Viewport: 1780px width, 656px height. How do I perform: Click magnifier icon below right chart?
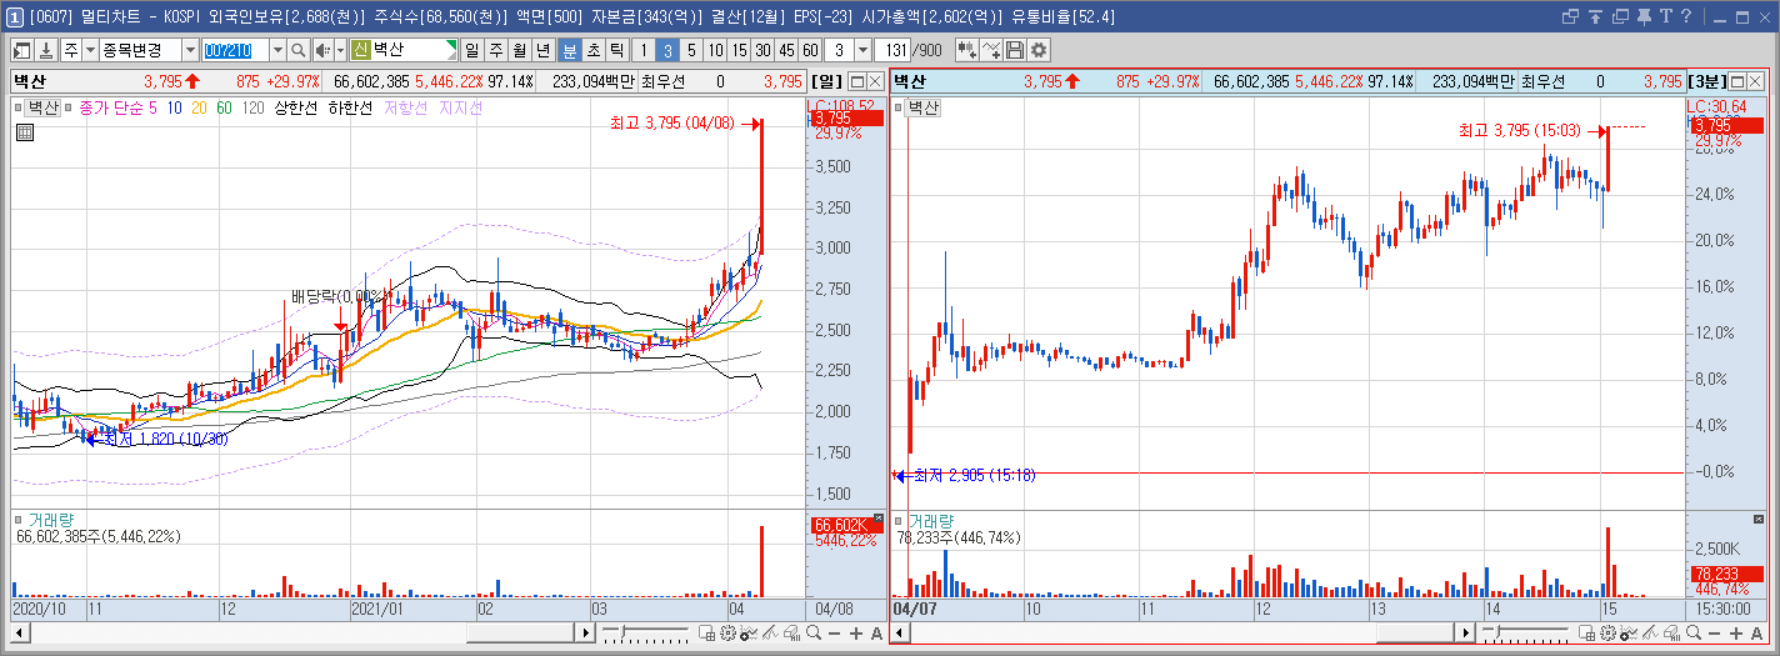point(1693,633)
